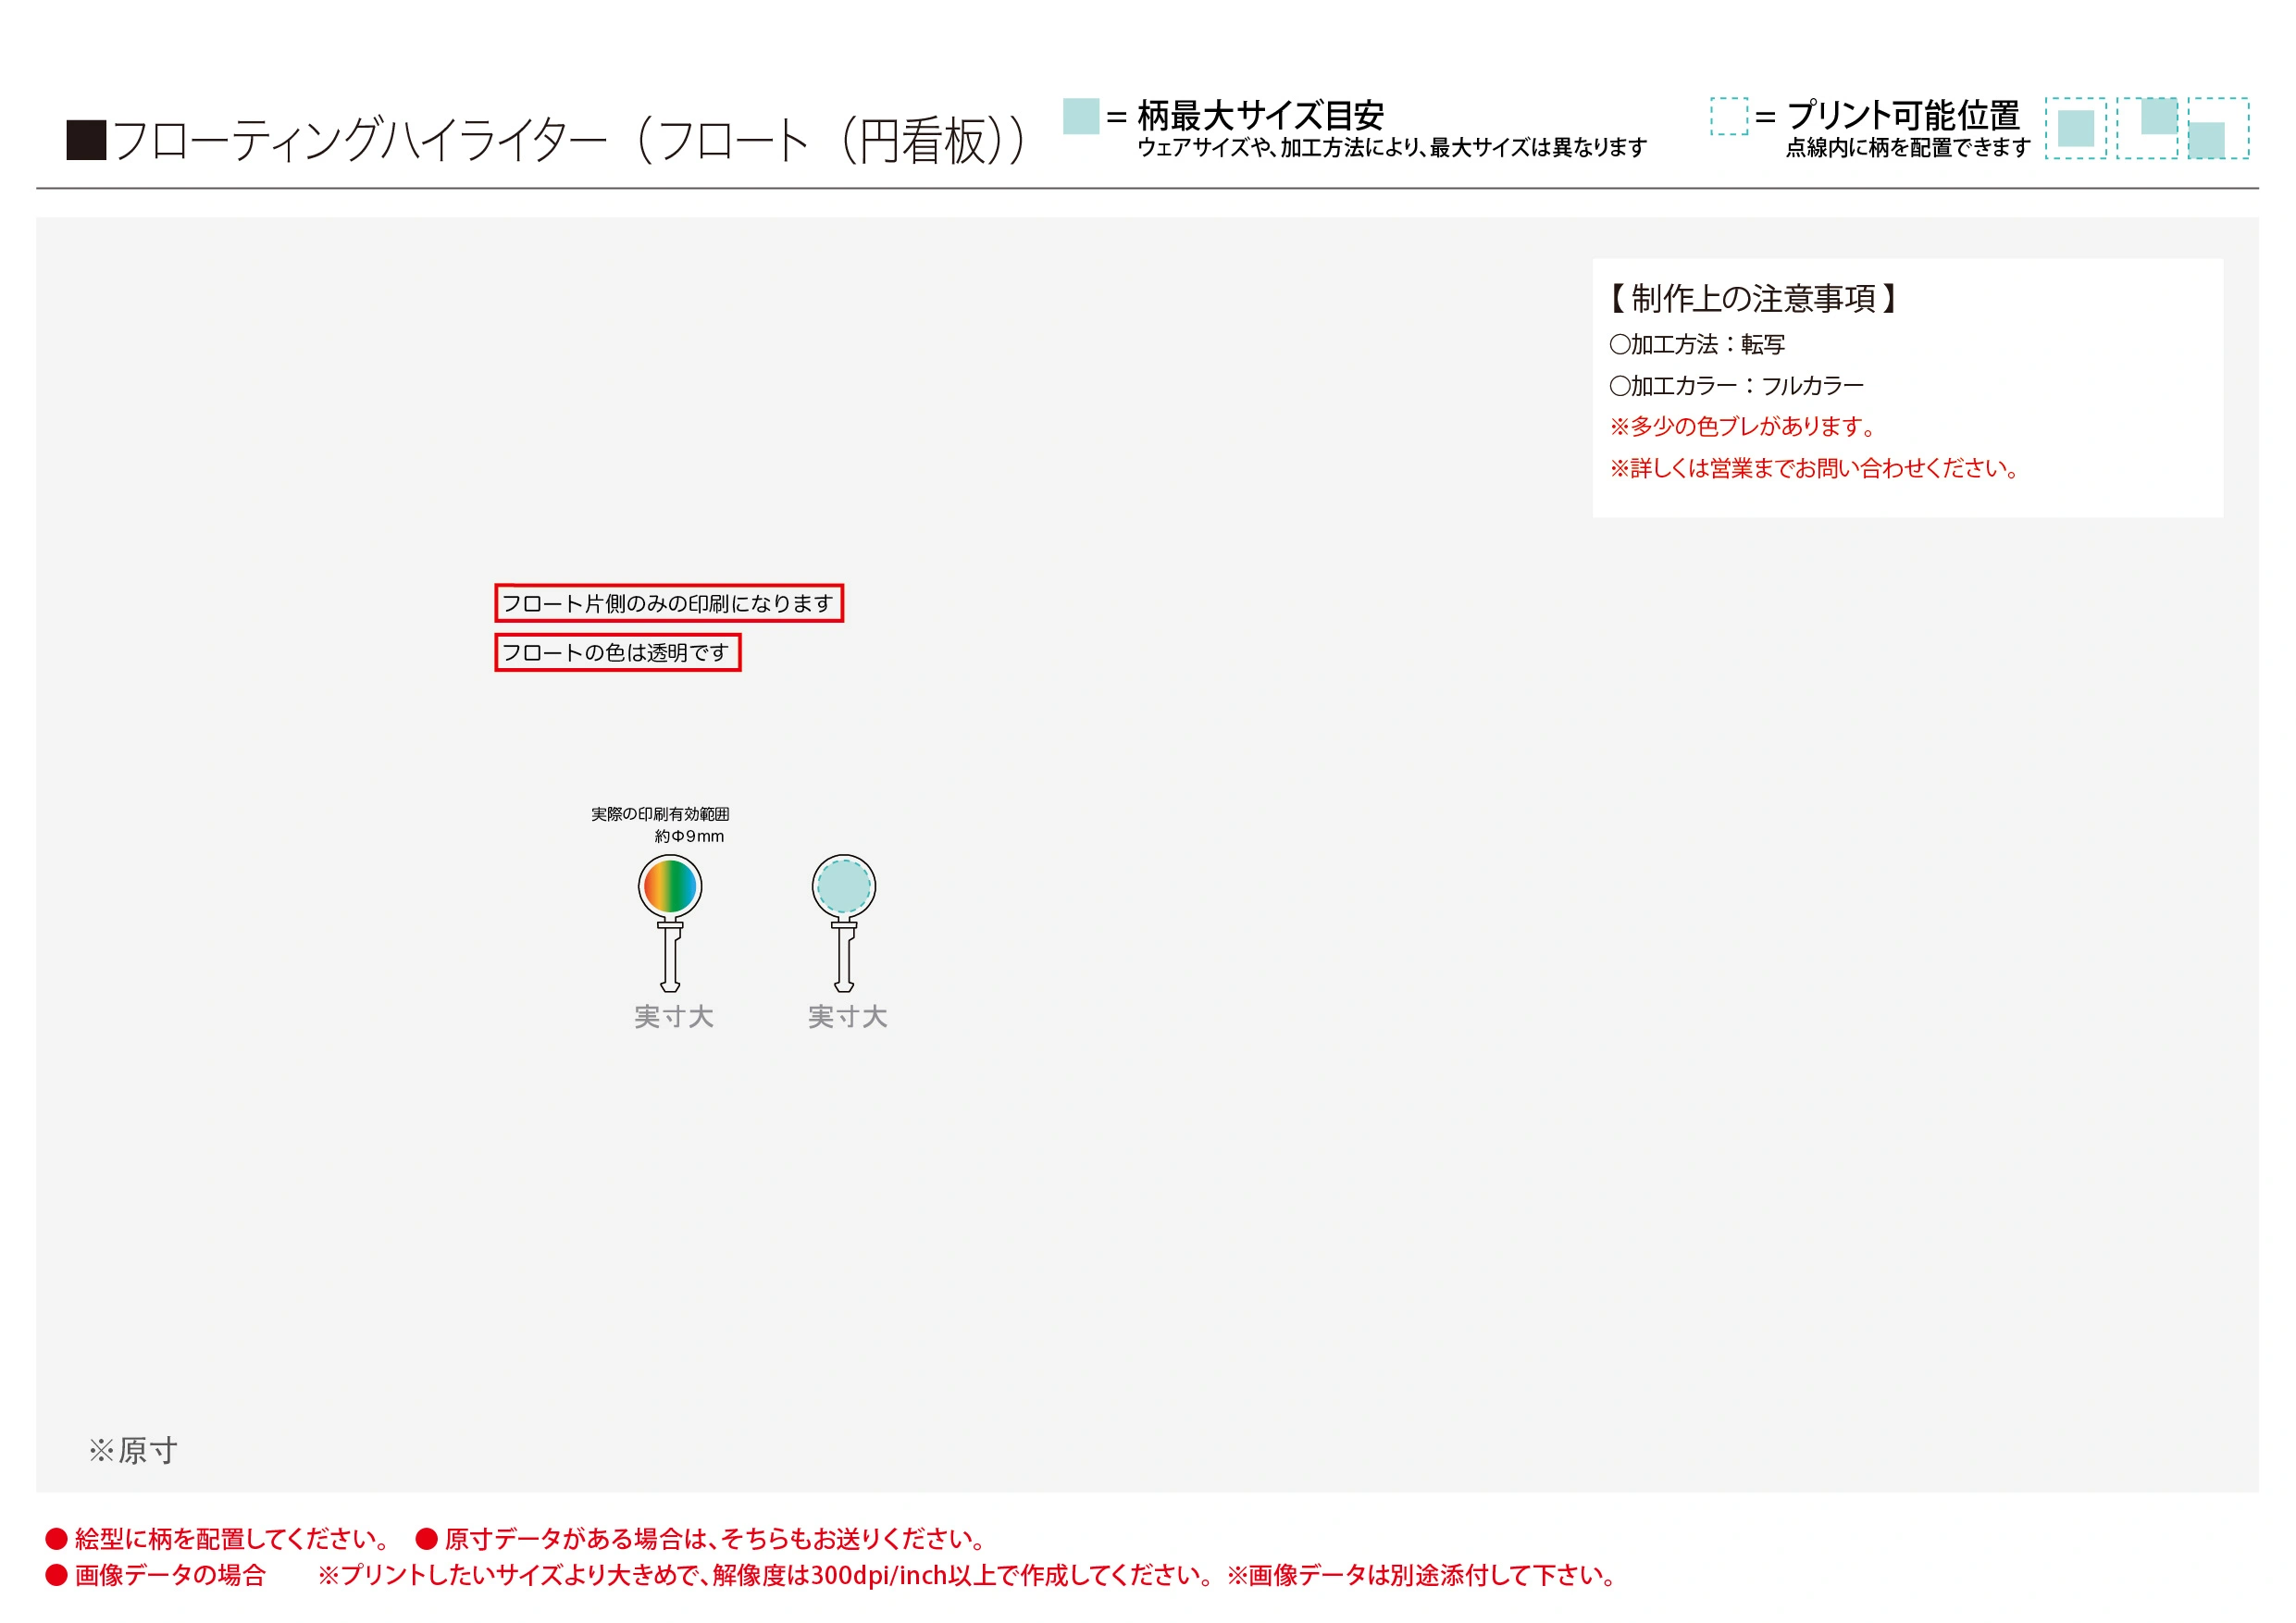The width and height of the screenshot is (2296, 1623).
Task: Click the example box with teal square at bottom
Action: (x=2218, y=128)
